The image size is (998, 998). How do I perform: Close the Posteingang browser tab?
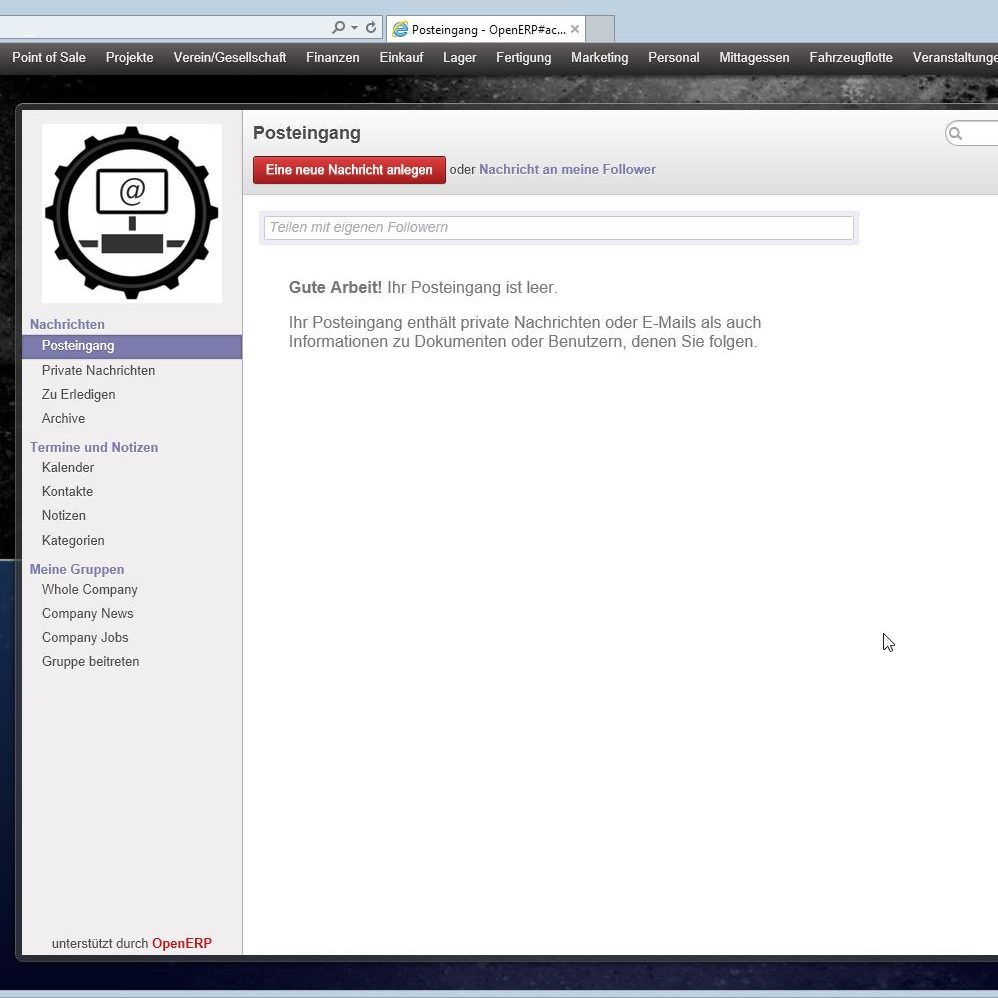pyautogui.click(x=575, y=29)
